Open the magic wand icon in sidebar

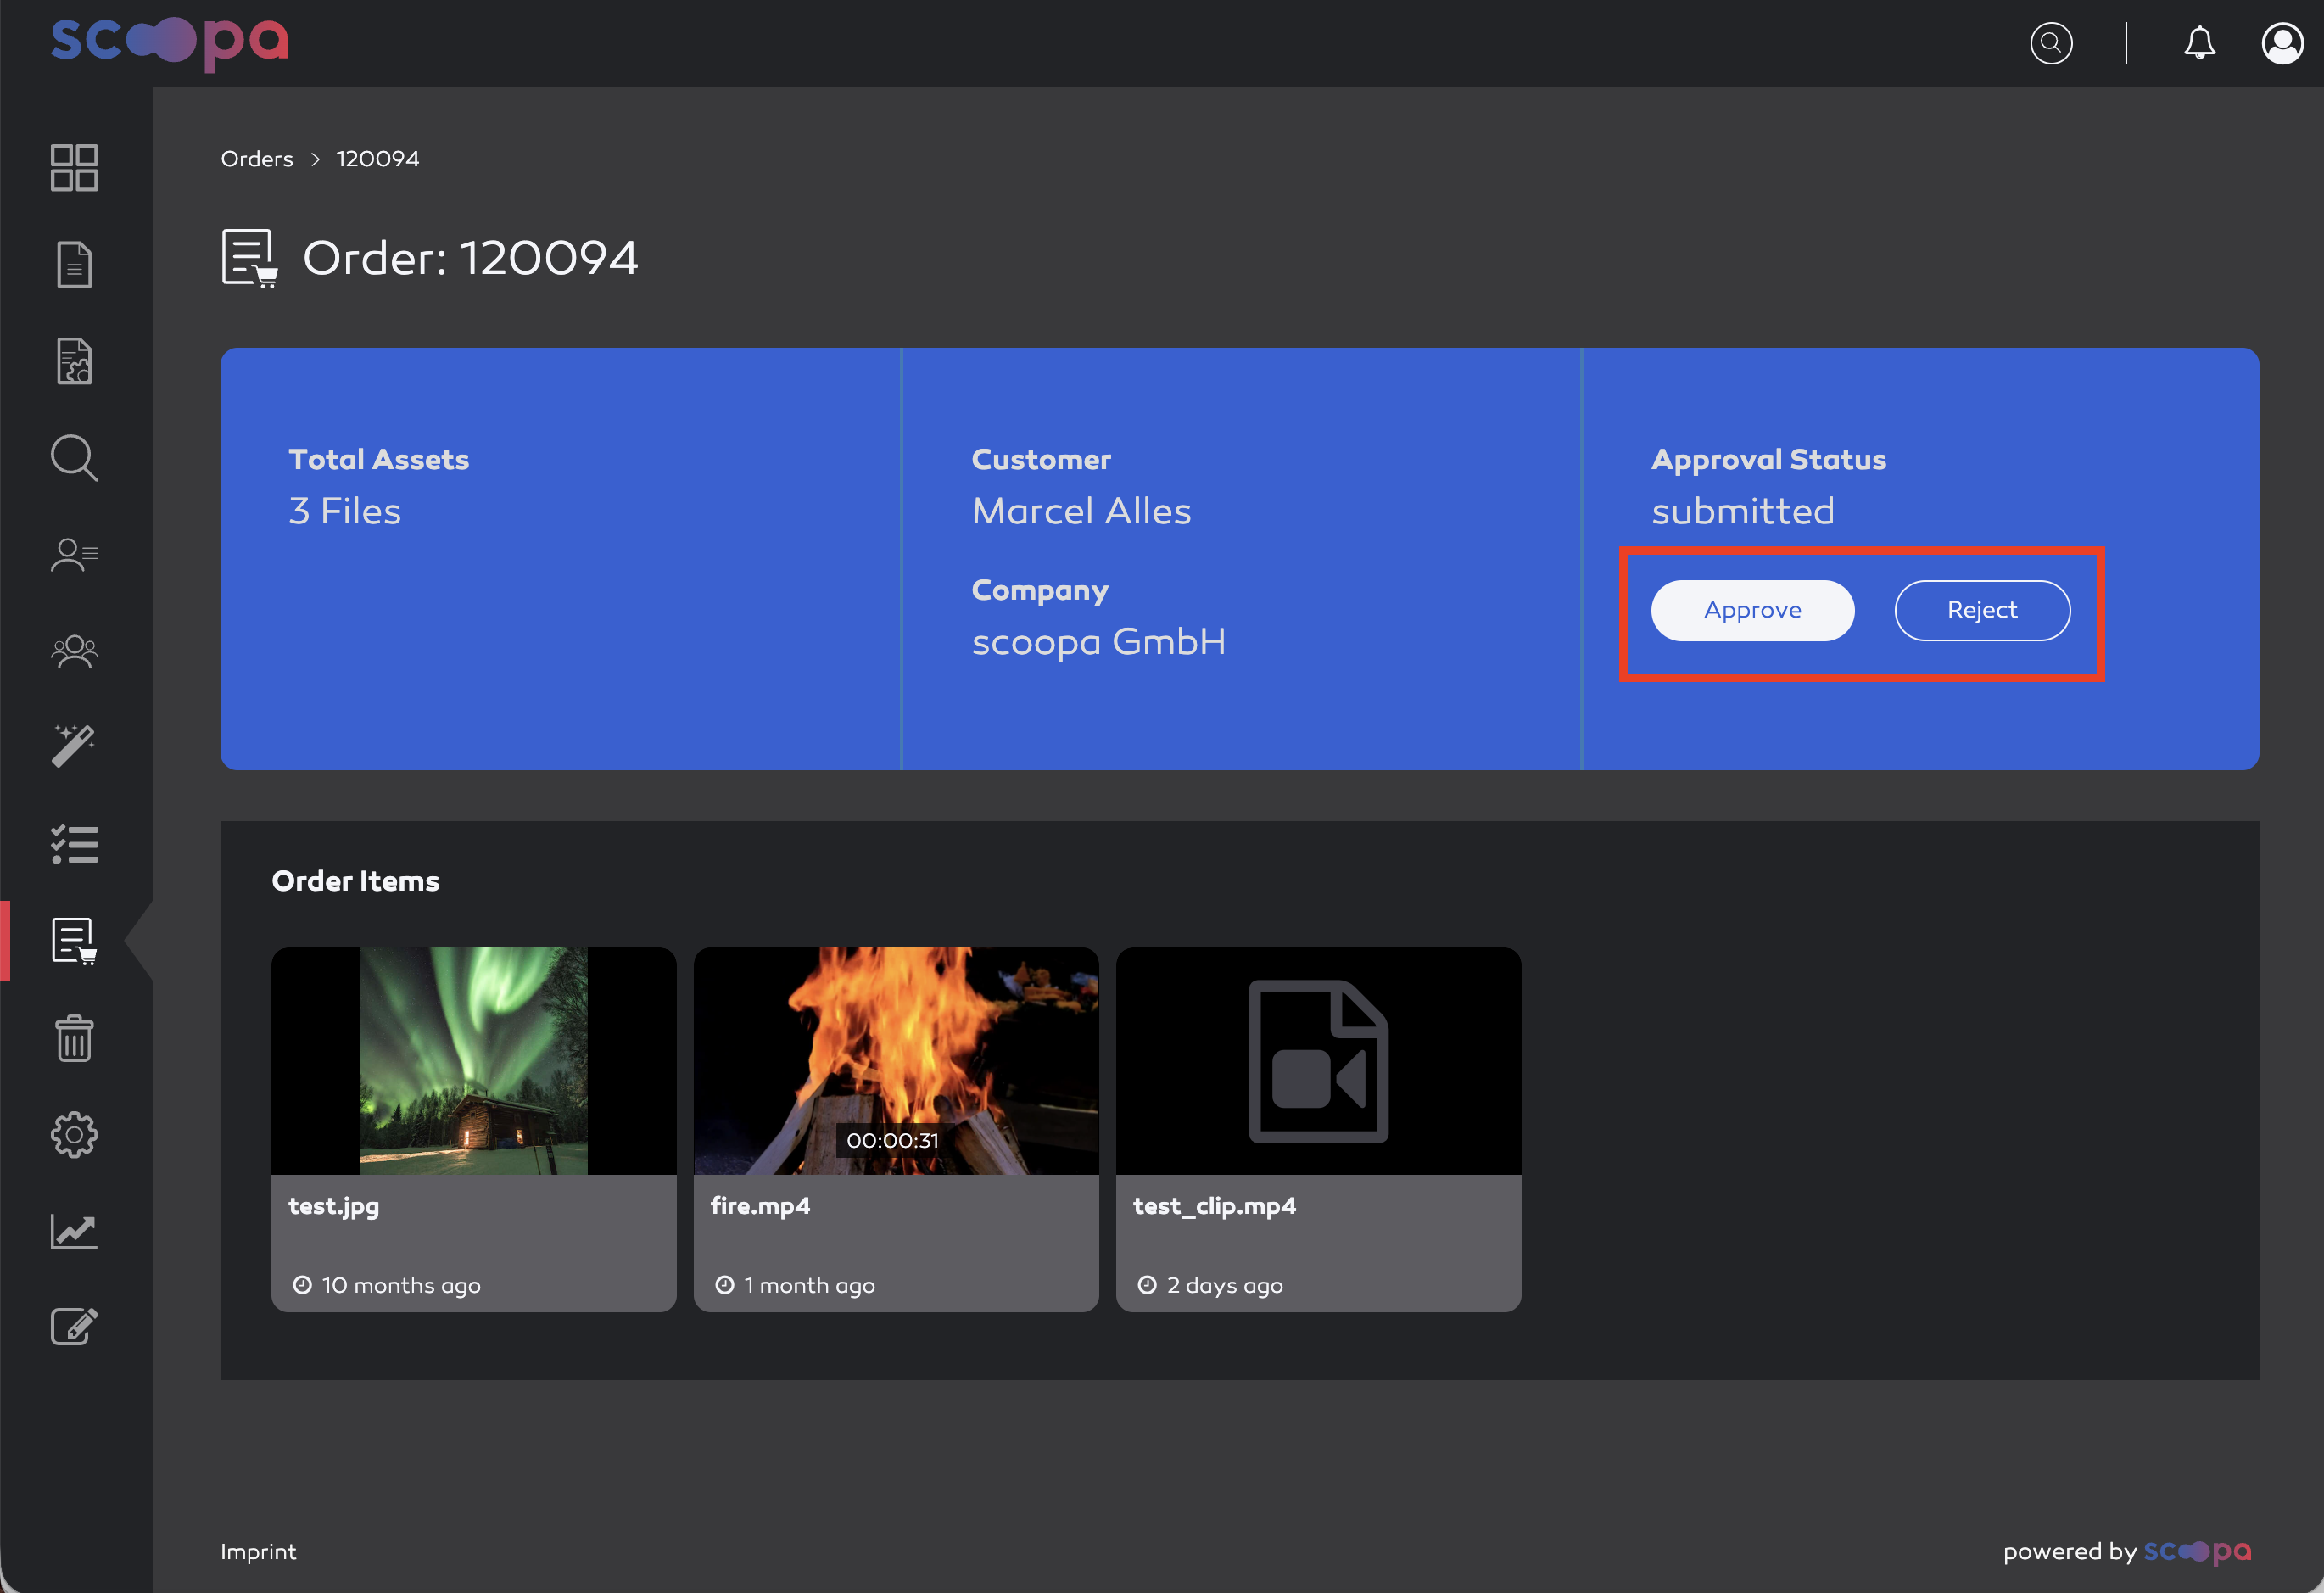(x=74, y=747)
